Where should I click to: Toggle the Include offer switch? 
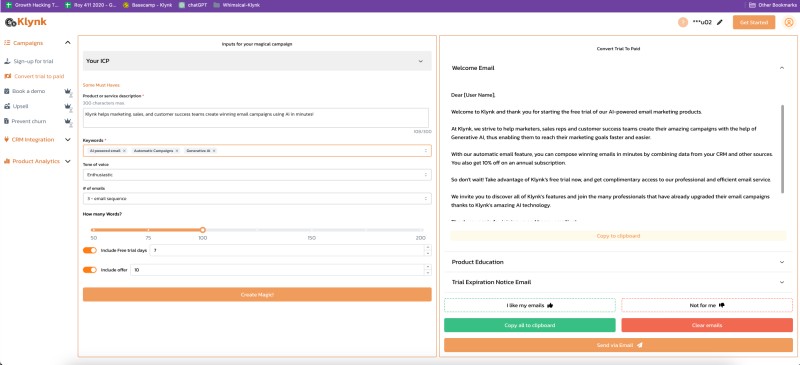pos(90,270)
